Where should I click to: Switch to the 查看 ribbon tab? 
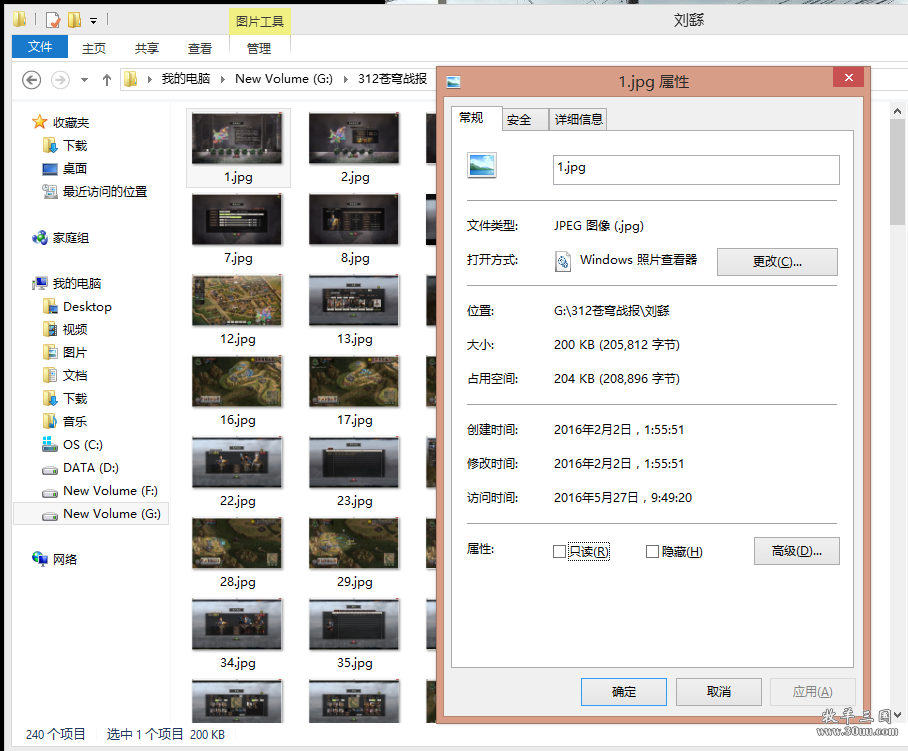click(x=200, y=48)
